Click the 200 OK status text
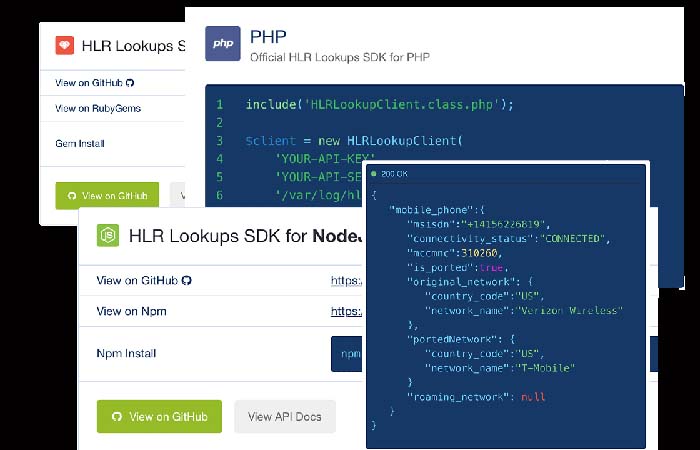 394,174
